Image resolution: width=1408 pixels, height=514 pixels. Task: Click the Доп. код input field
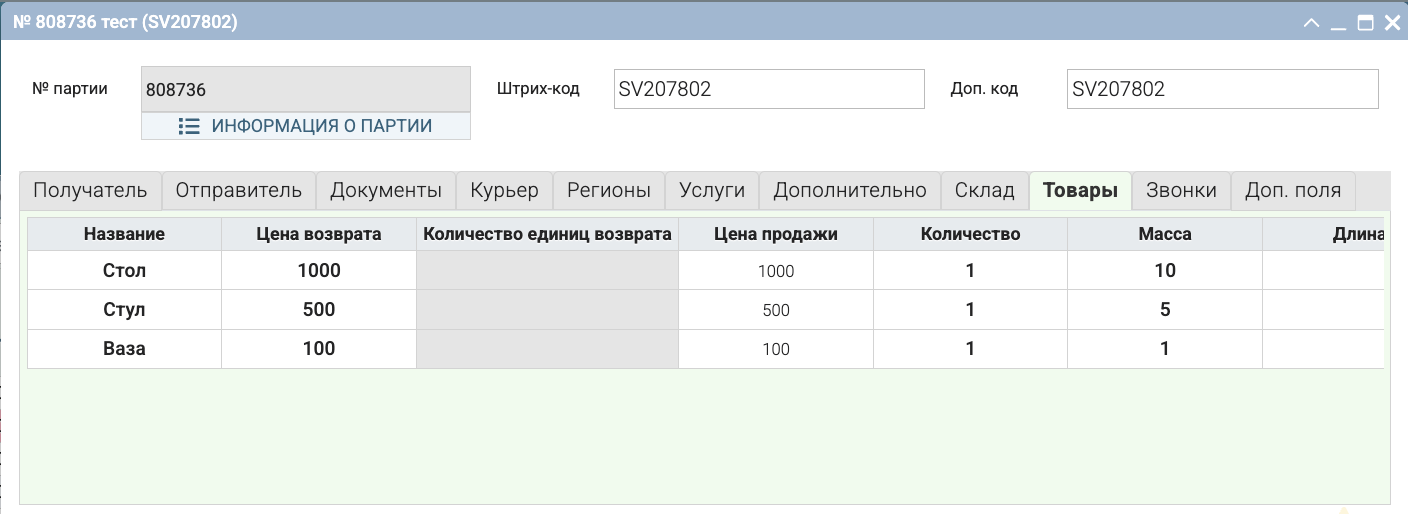[x=1222, y=89]
